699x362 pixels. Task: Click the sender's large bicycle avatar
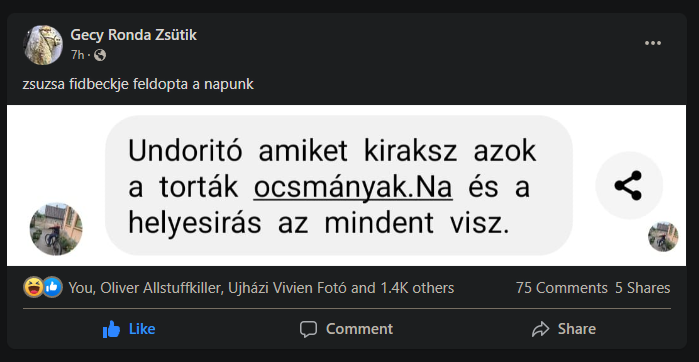coord(56,229)
